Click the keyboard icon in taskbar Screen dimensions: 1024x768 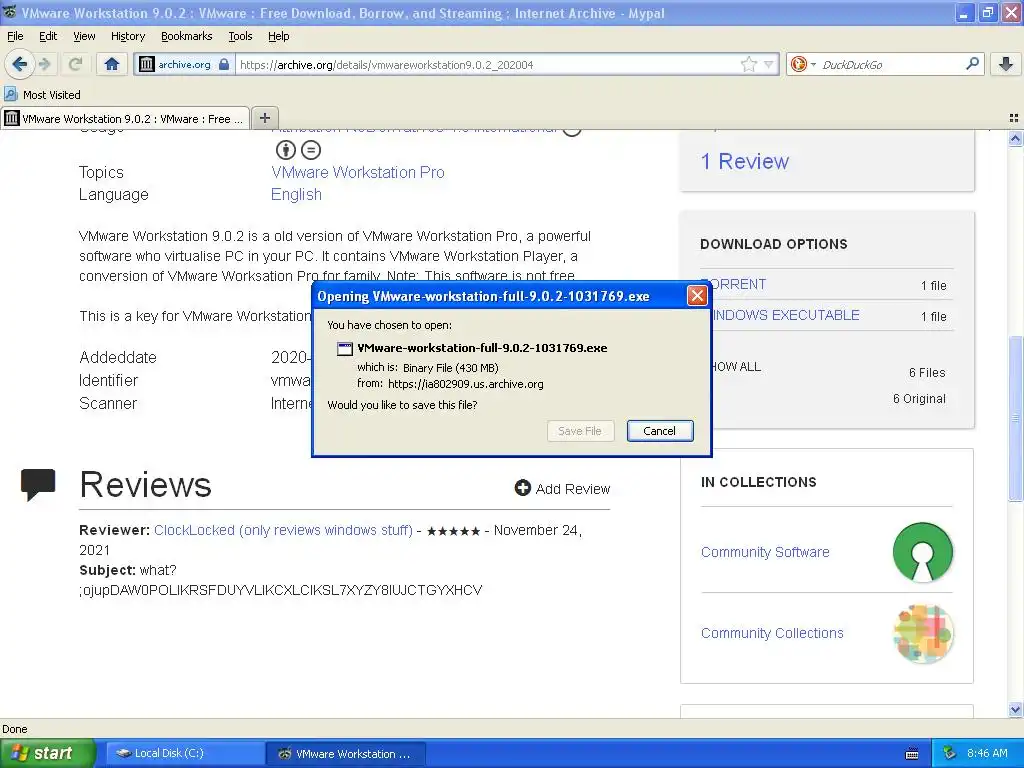(x=912, y=754)
